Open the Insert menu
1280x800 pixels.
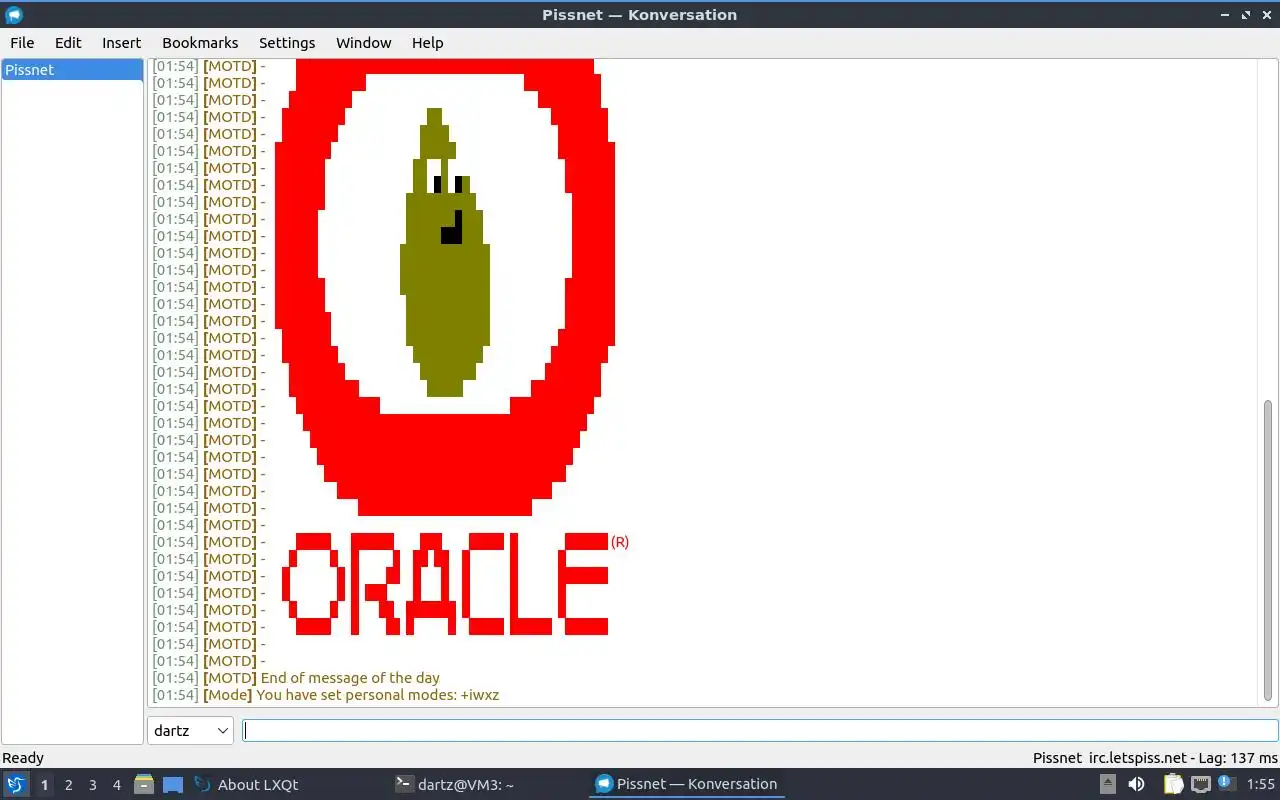pos(121,43)
